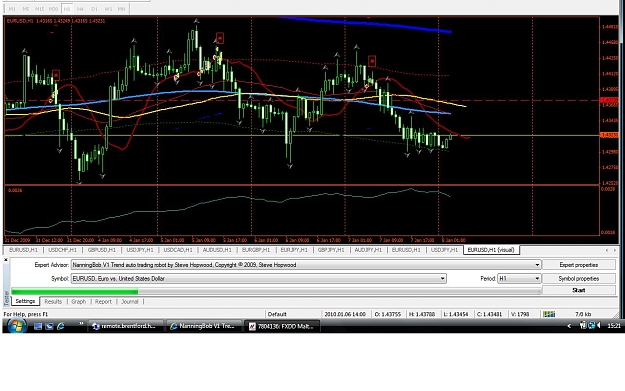Expand the Expert Advisor dropdown
The image size is (625, 391).
click(537, 265)
